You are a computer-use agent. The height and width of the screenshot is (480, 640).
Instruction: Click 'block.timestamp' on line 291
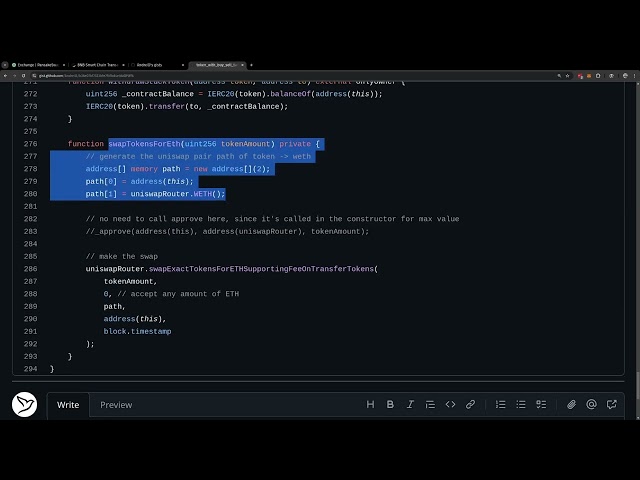[138, 331]
